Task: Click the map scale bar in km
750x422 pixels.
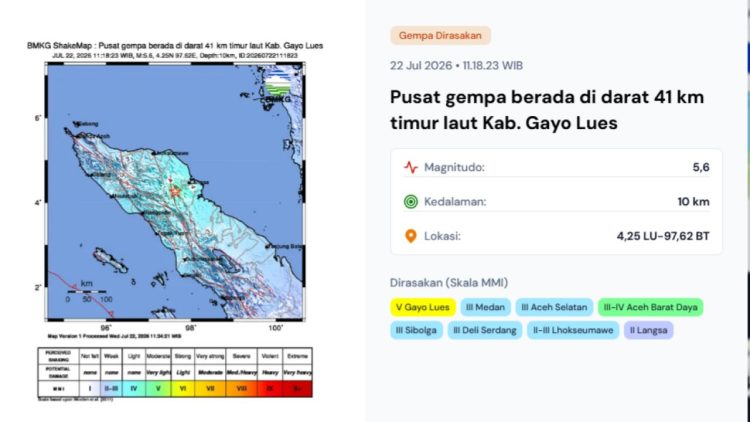Action: tap(87, 291)
